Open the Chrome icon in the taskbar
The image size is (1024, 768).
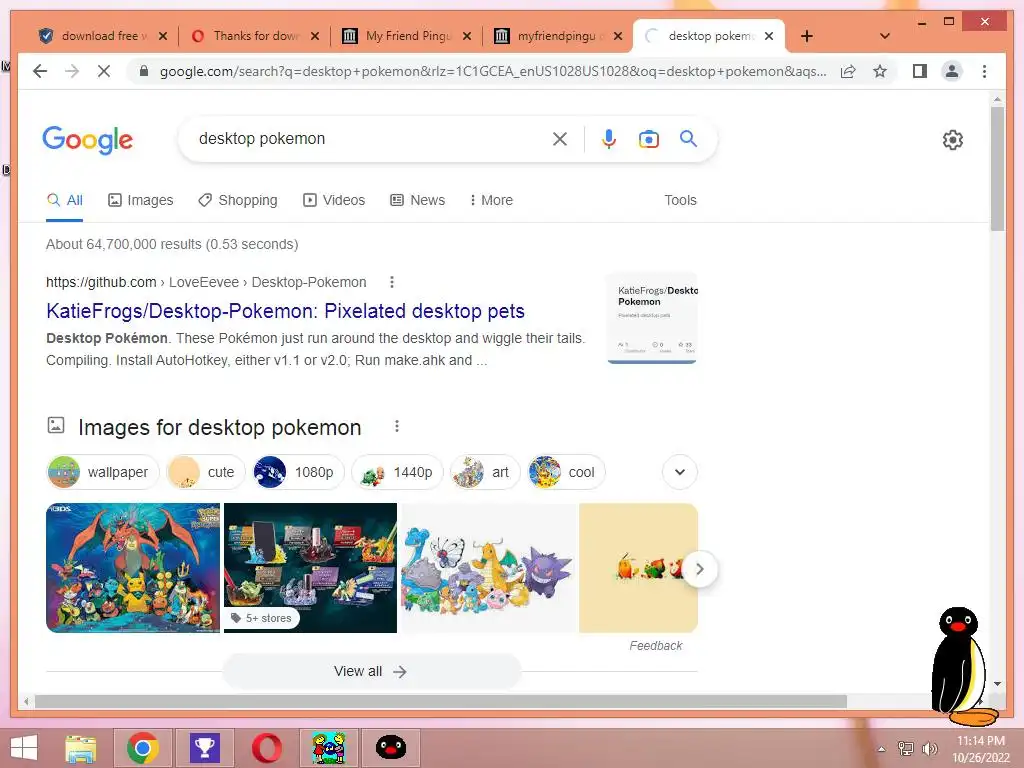(143, 748)
